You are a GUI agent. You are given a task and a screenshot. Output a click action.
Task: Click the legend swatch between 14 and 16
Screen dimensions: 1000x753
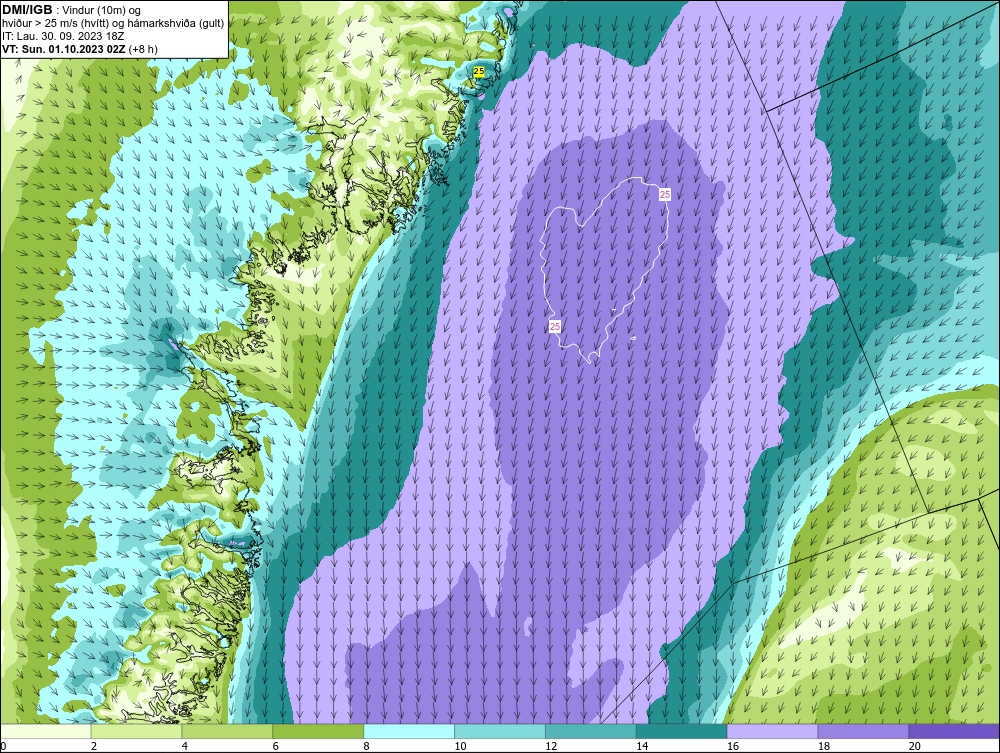click(x=682, y=731)
